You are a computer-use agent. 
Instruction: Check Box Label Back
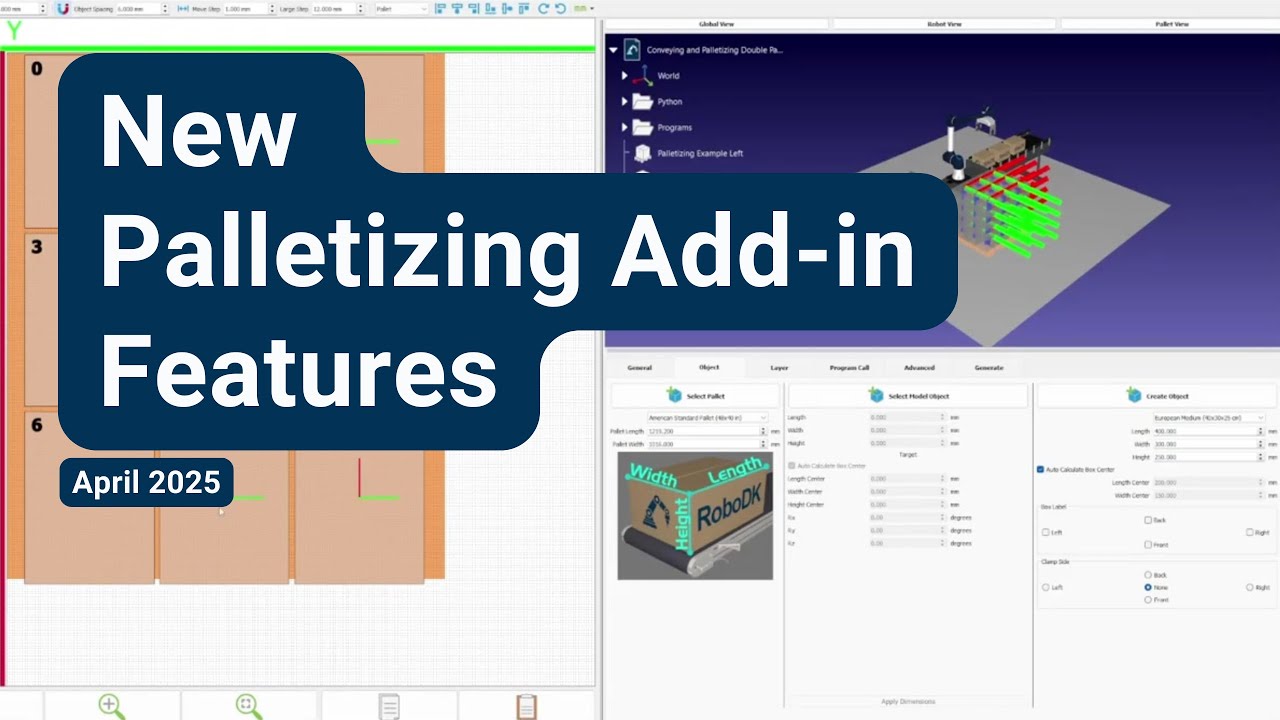point(1148,520)
